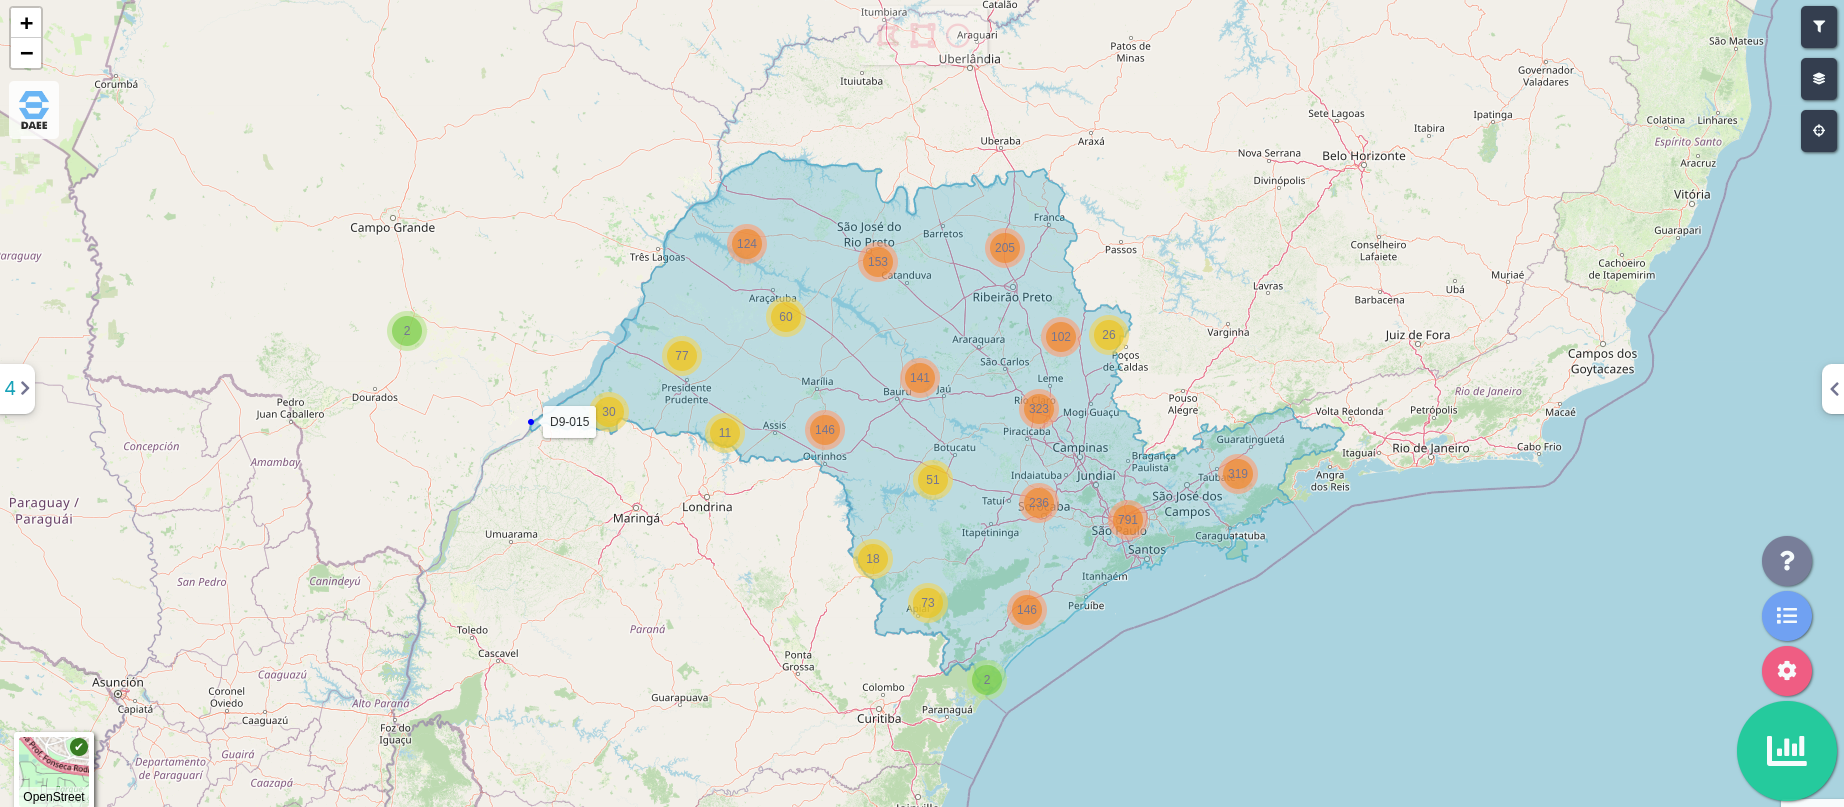
Task: Select the OpenStreet basemap thumbnail
Action: tap(54, 769)
